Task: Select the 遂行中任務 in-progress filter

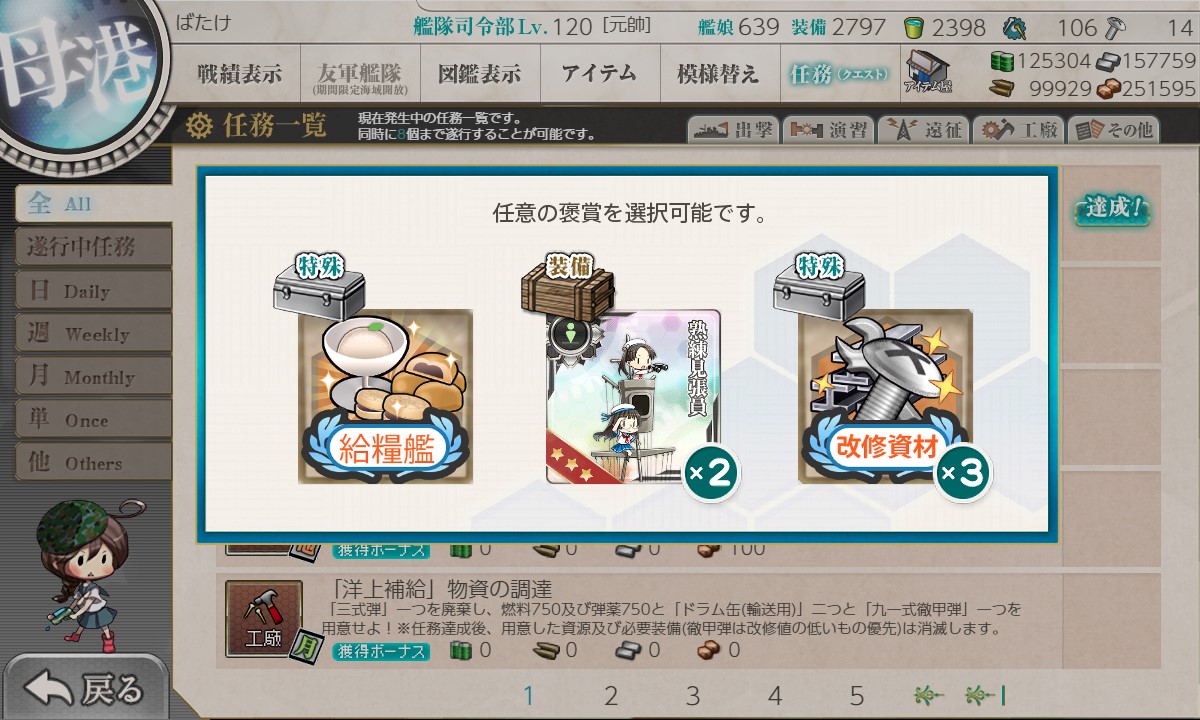Action: point(93,247)
